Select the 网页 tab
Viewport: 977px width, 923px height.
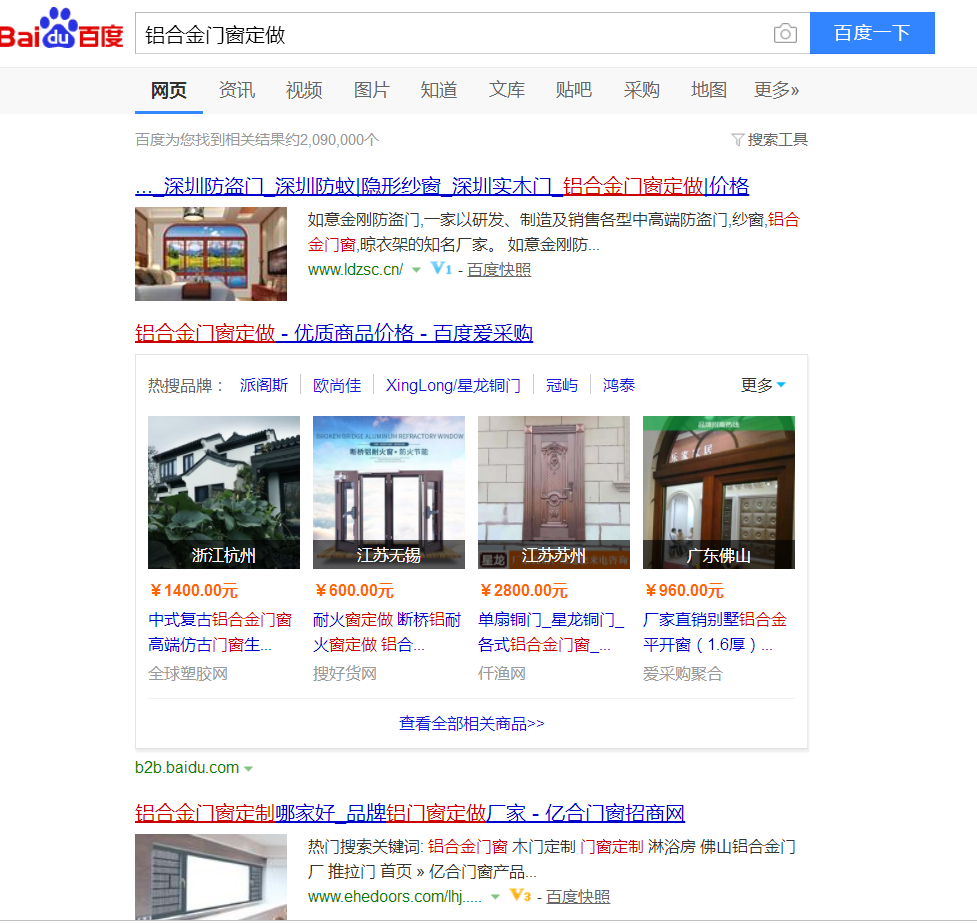[x=169, y=90]
